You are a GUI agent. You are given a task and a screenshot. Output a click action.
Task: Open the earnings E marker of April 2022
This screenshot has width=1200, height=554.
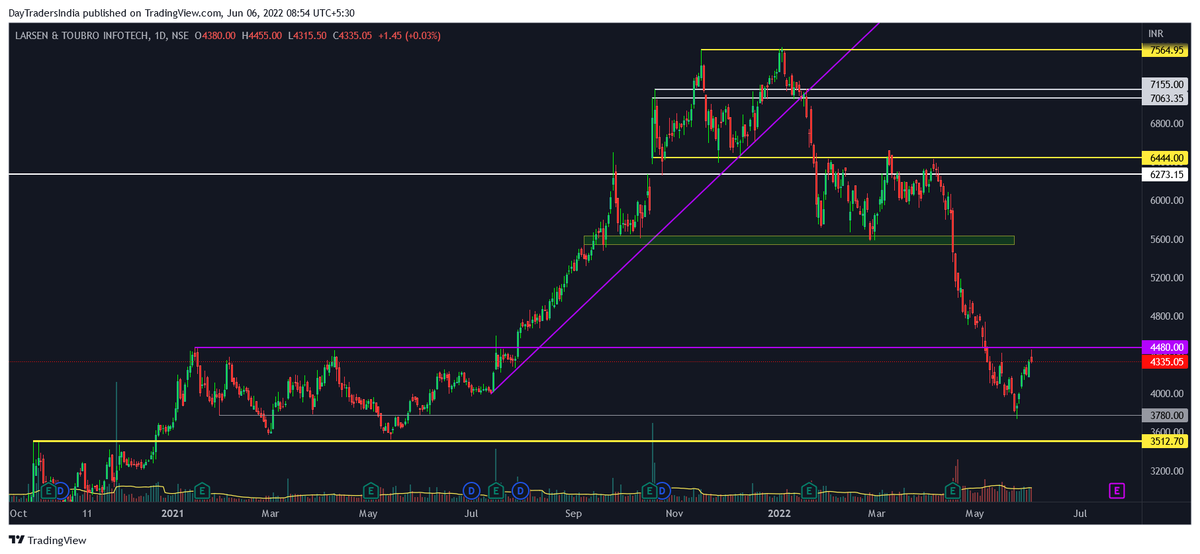[x=953, y=490]
